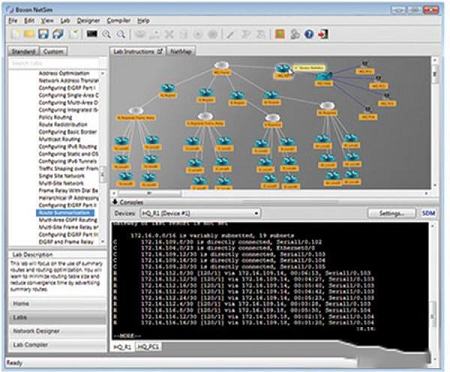The image size is (450, 372).
Task: Switch to the Standard labs tab
Action: pos(23,52)
